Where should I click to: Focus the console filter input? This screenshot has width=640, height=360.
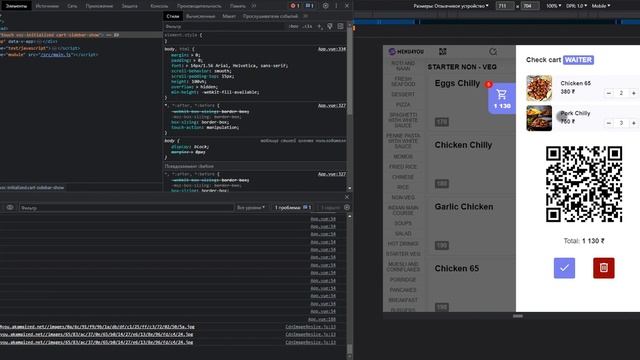[127, 208]
